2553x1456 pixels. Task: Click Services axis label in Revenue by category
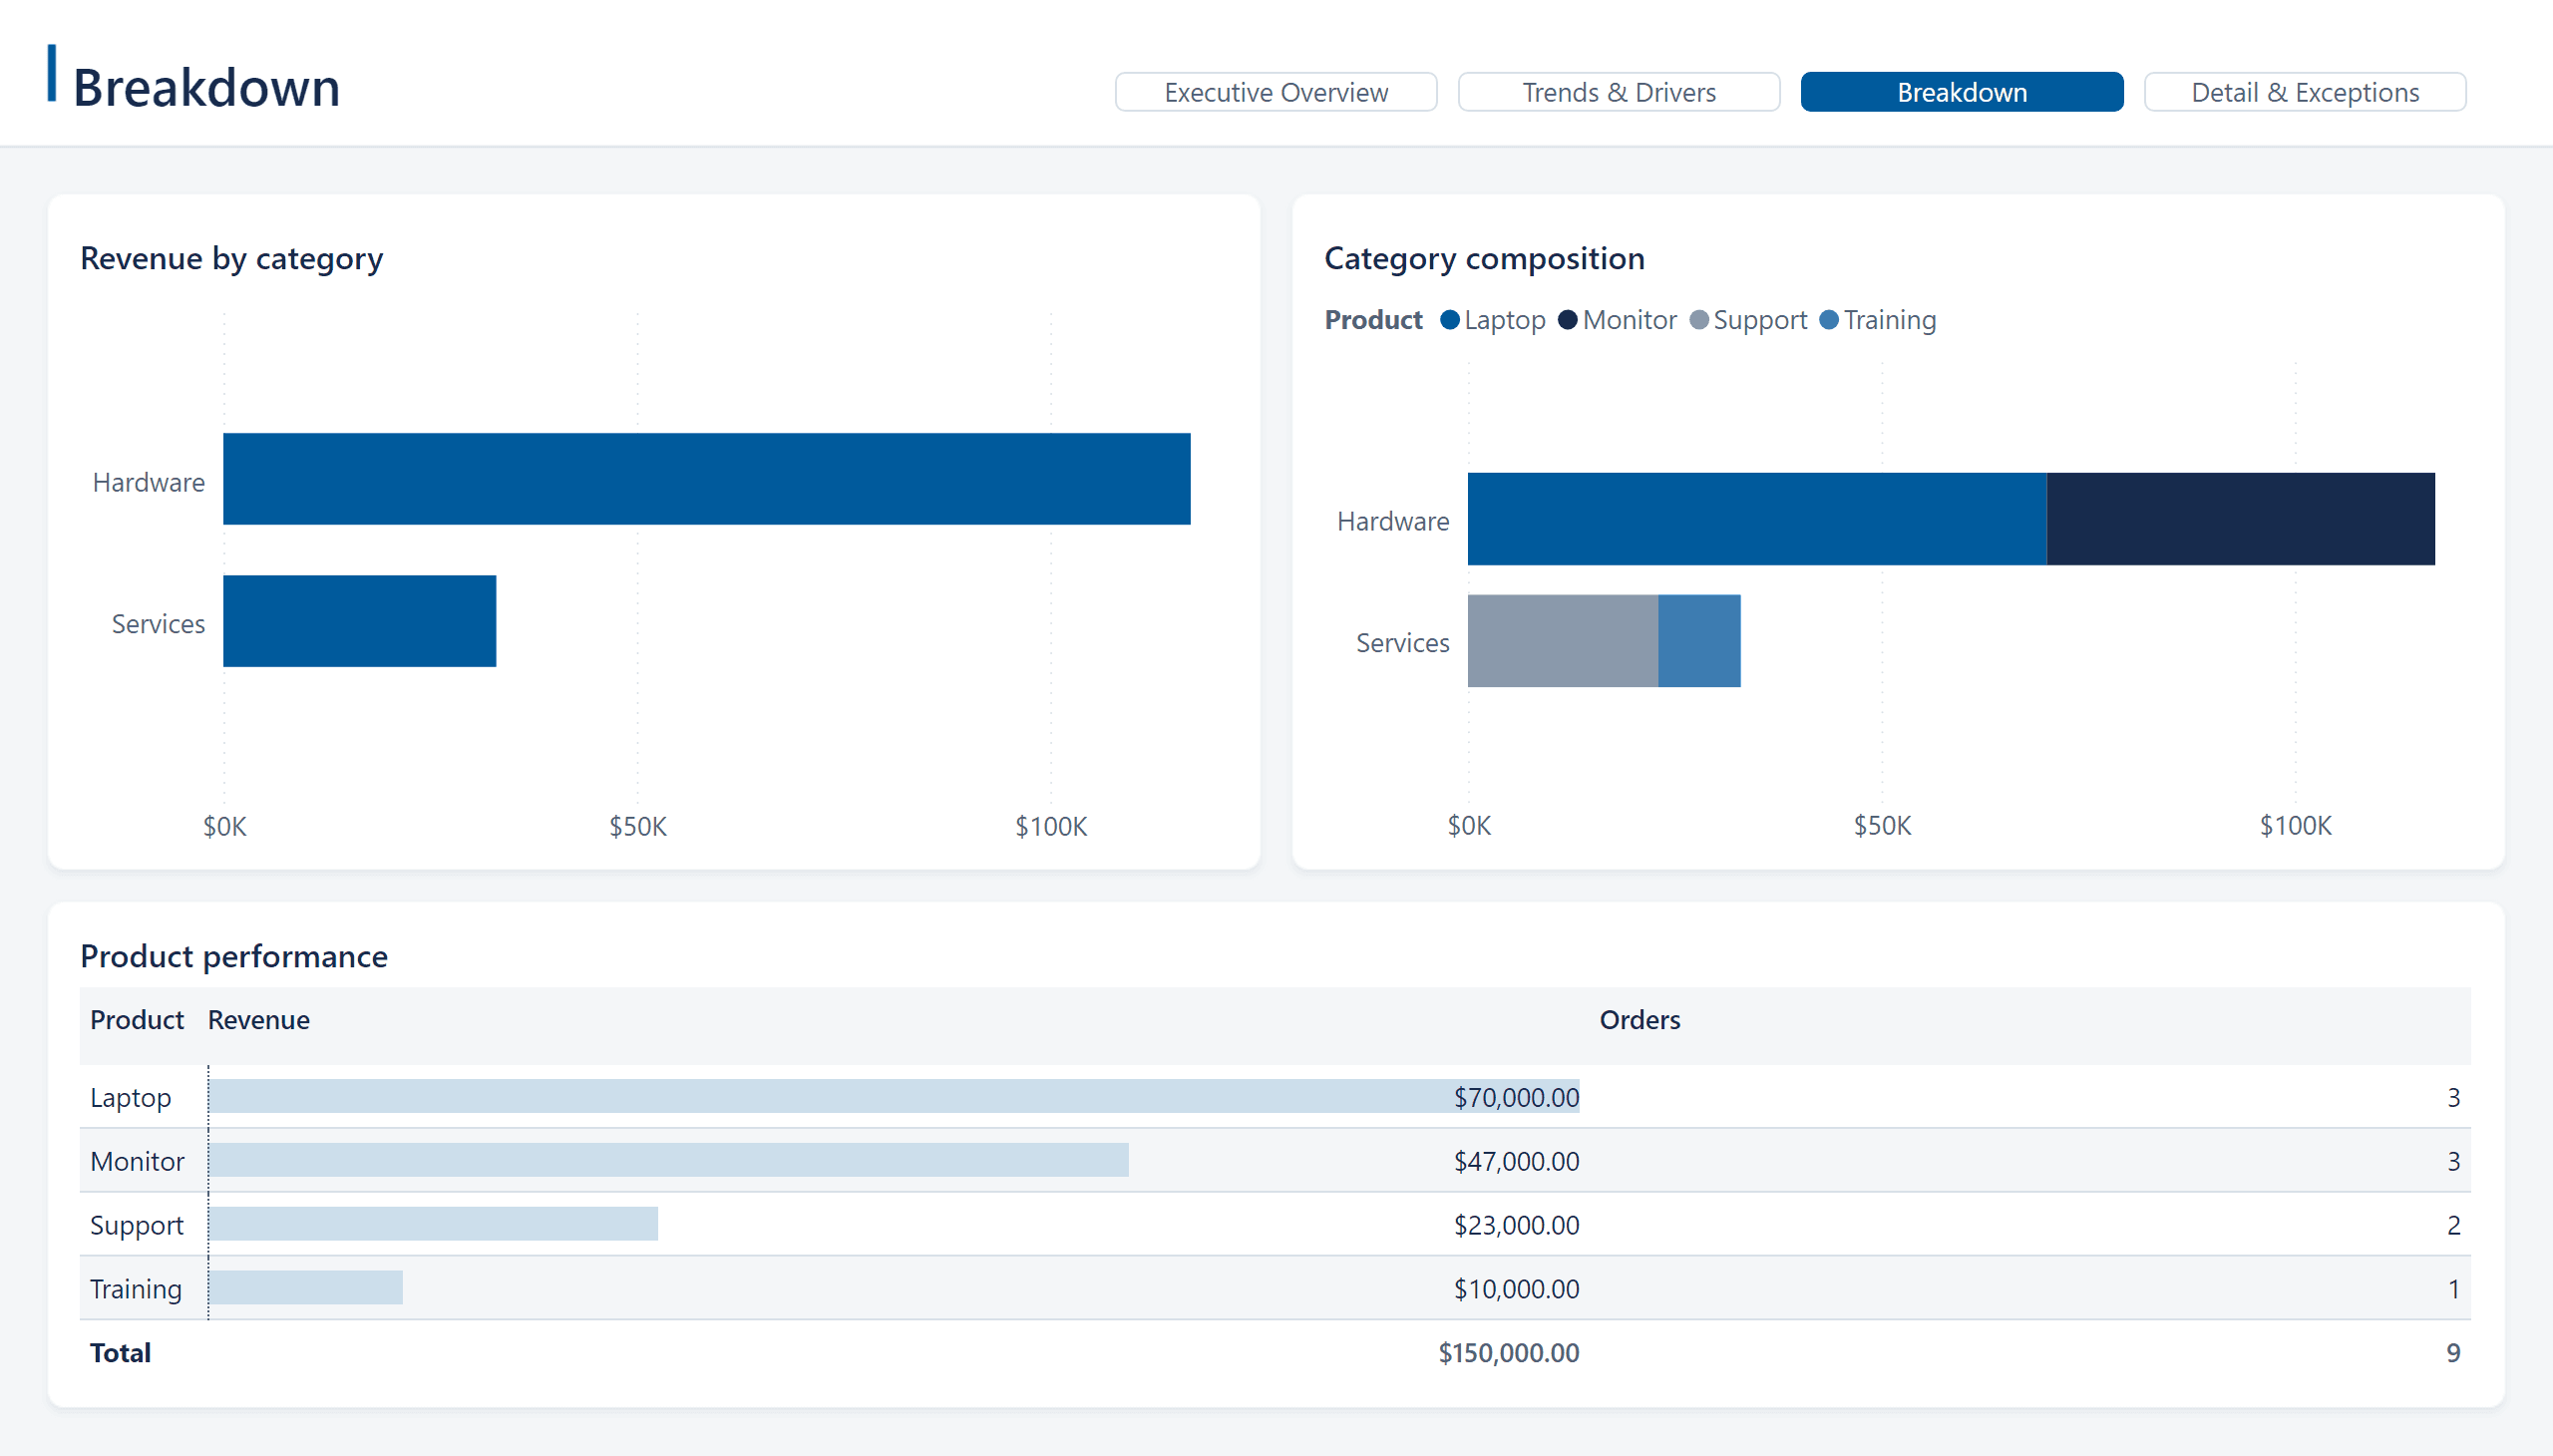[x=158, y=624]
